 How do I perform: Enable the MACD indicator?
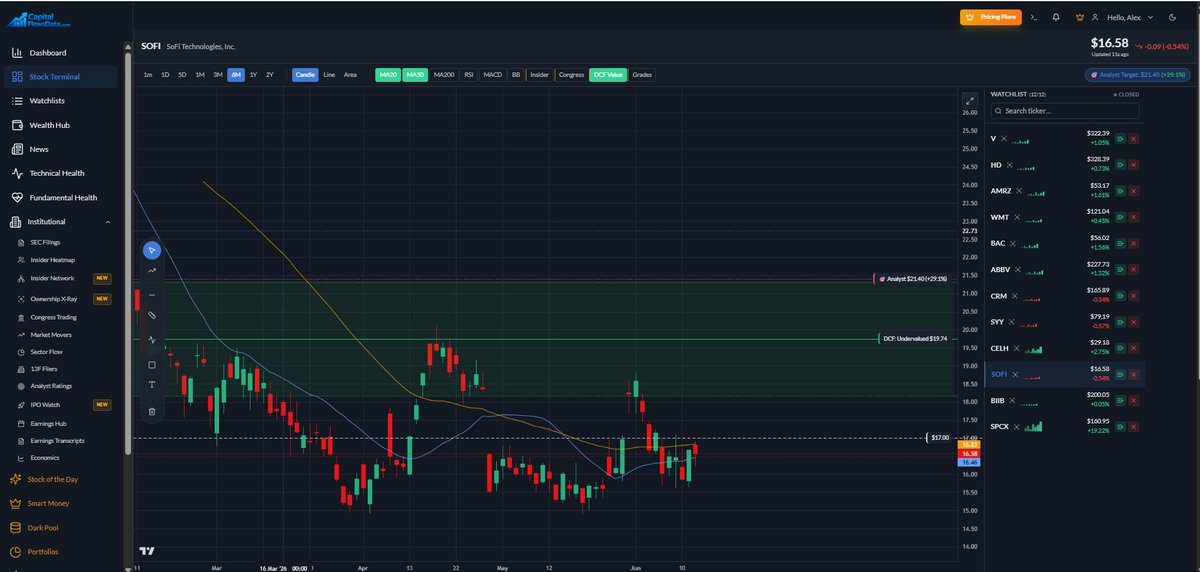(493, 75)
